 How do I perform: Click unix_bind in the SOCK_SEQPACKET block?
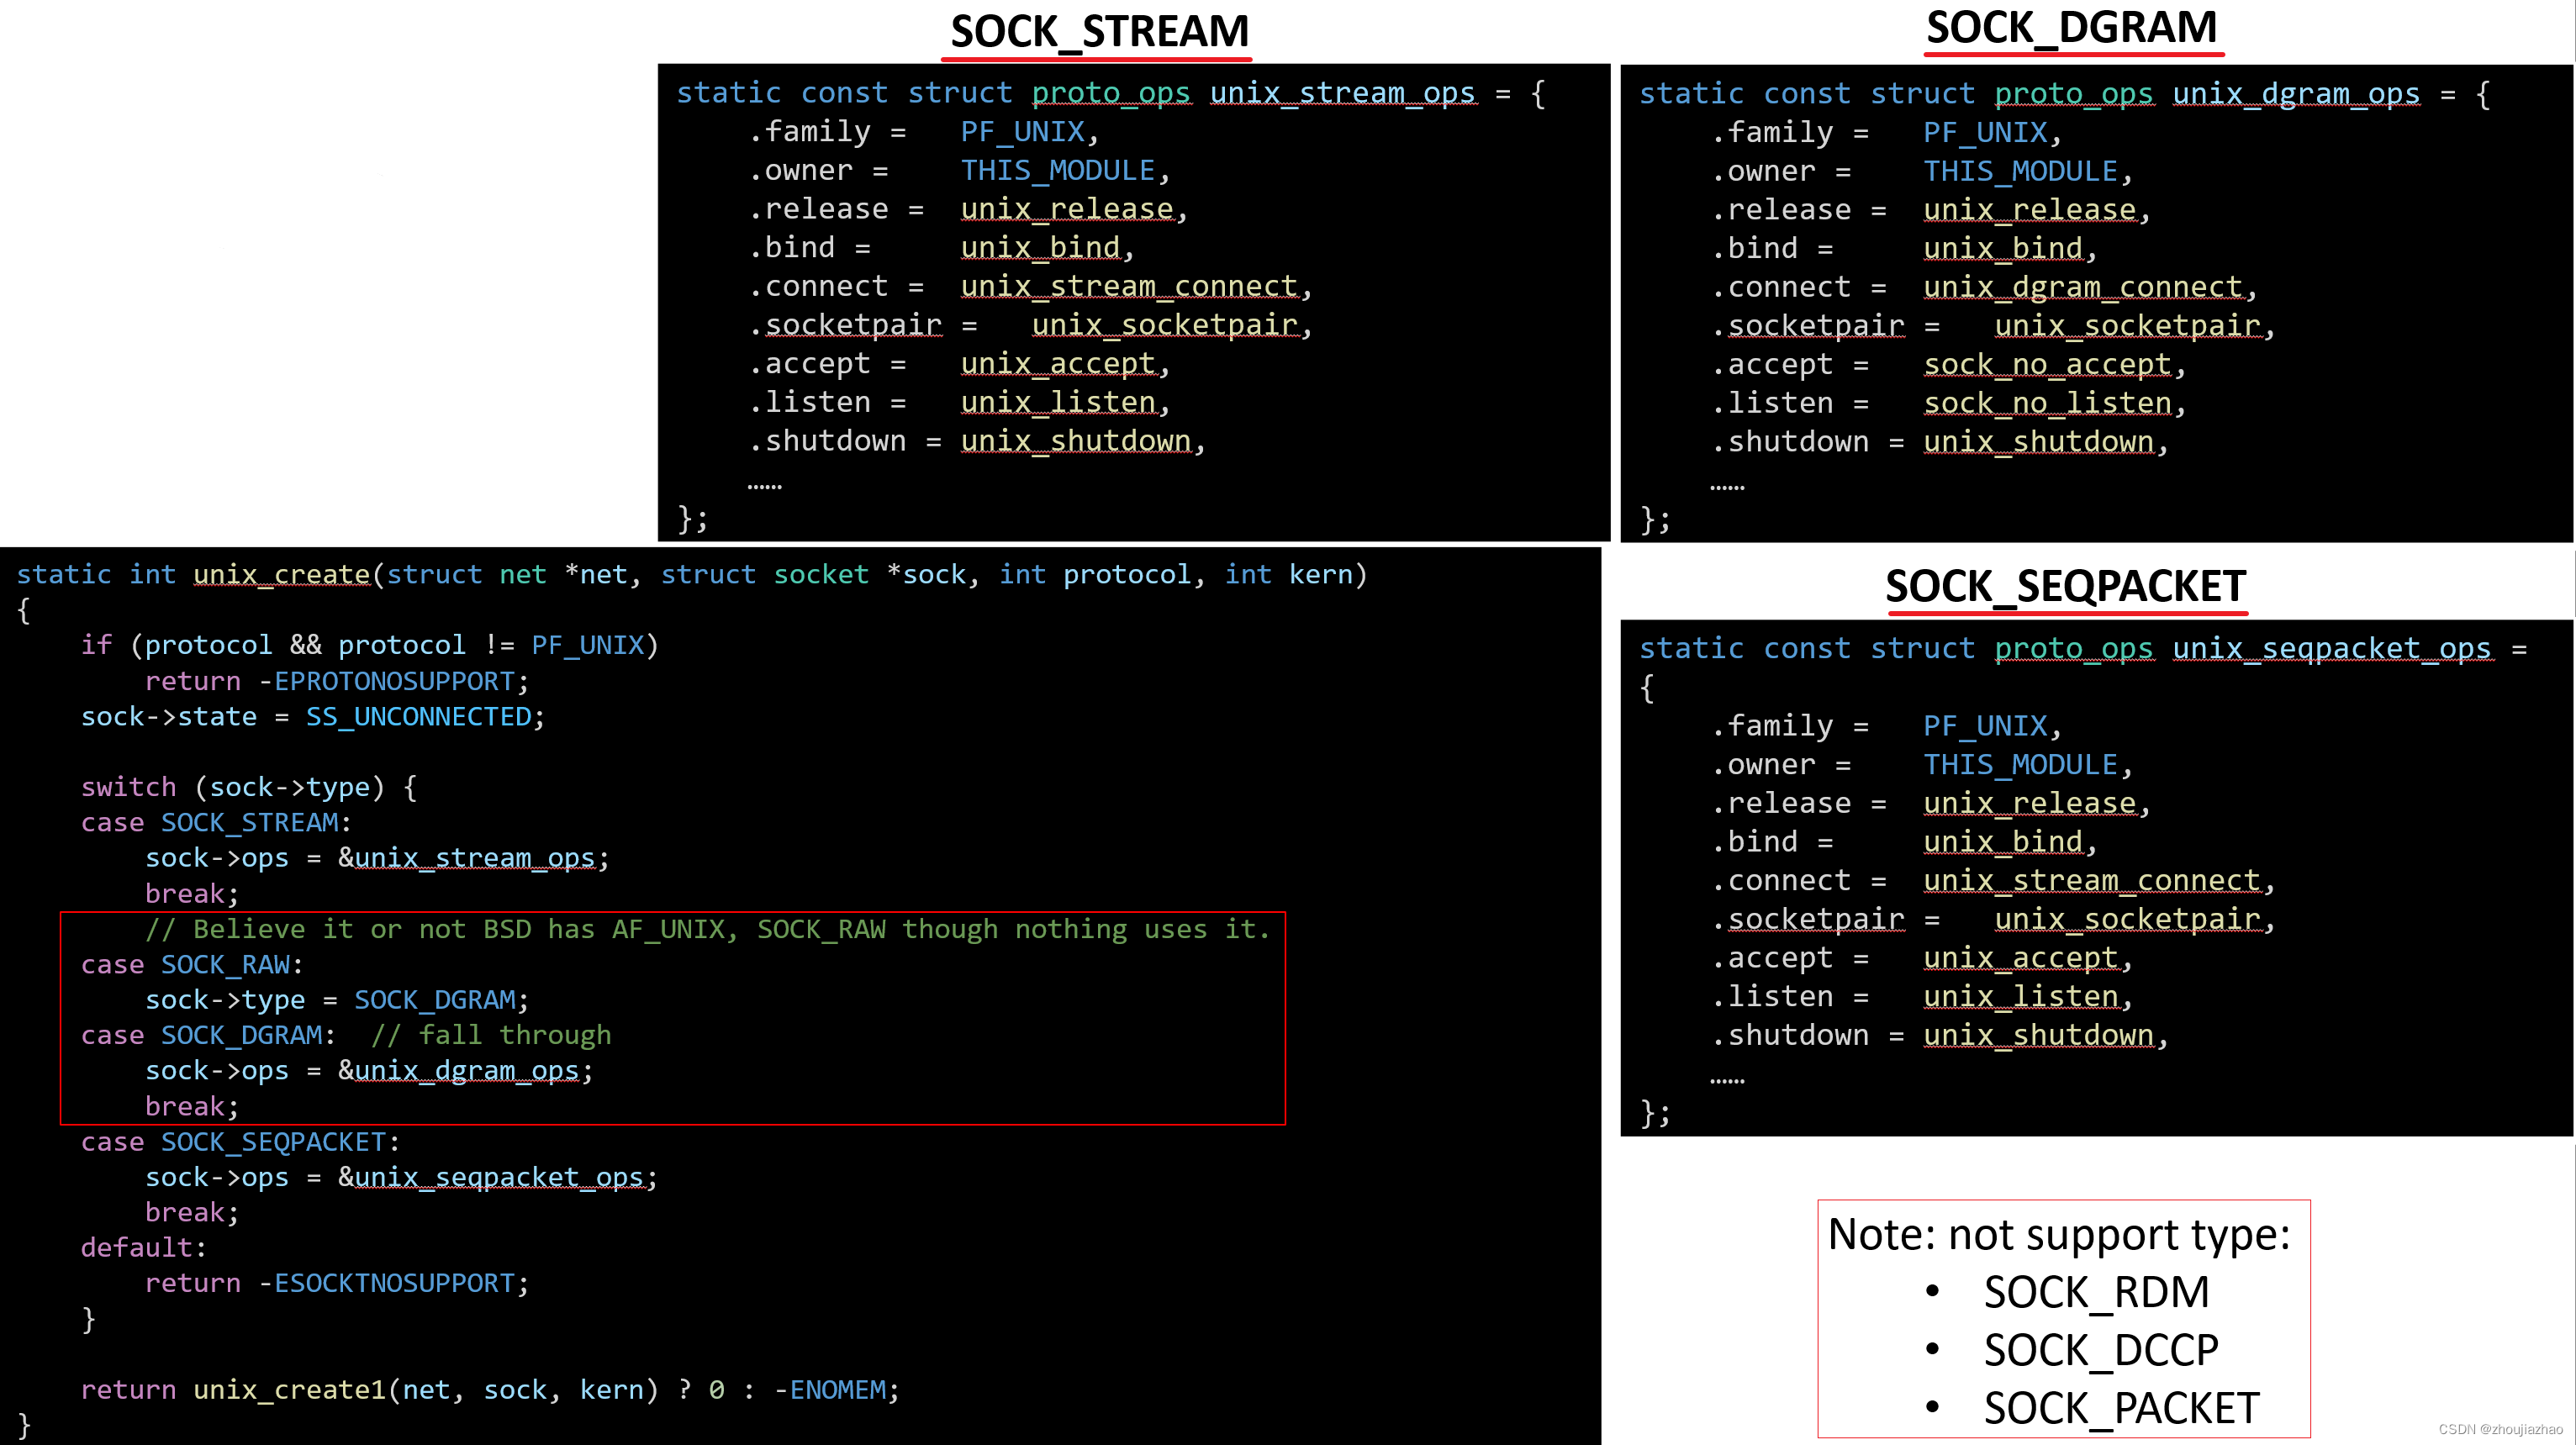tap(2003, 842)
